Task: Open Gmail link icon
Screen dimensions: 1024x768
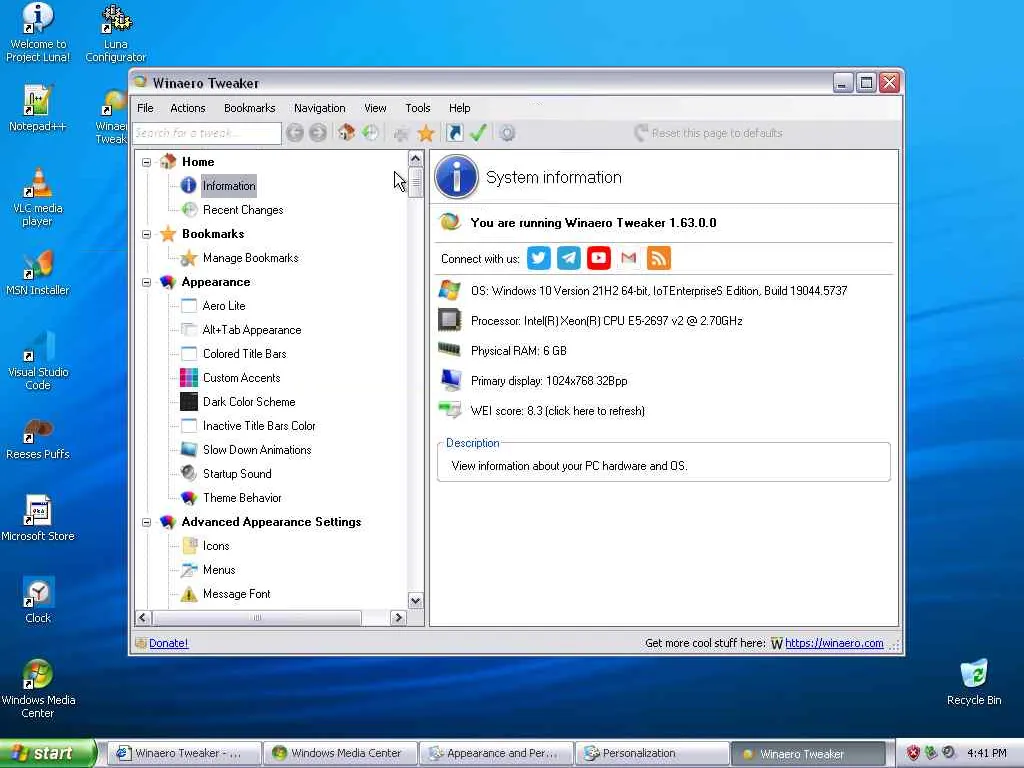Action: (629, 258)
